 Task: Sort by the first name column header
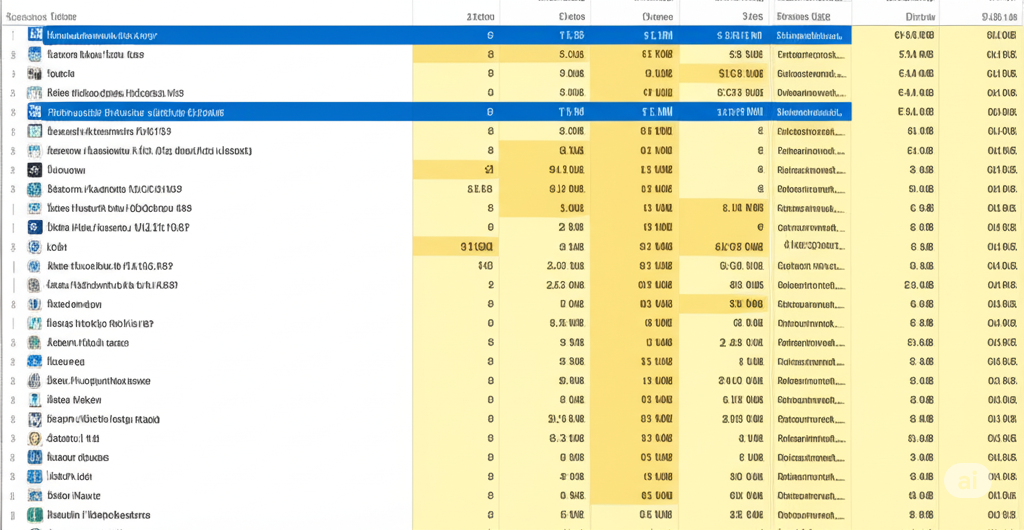click(x=39, y=17)
